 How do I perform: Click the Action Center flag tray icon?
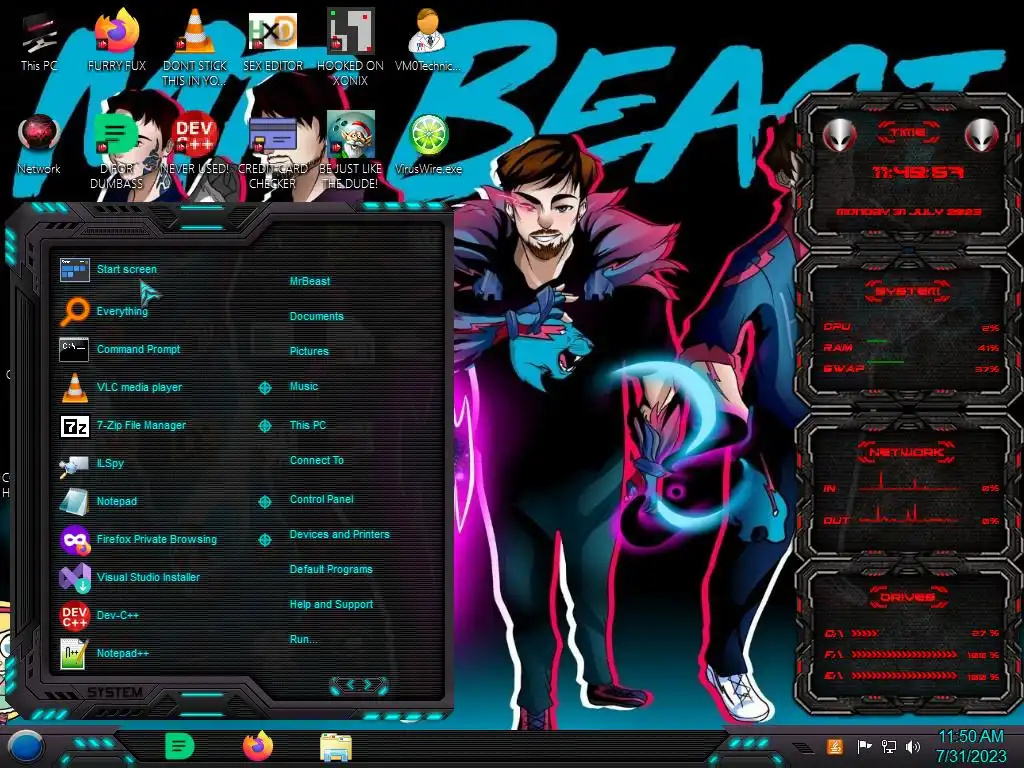tap(863, 746)
